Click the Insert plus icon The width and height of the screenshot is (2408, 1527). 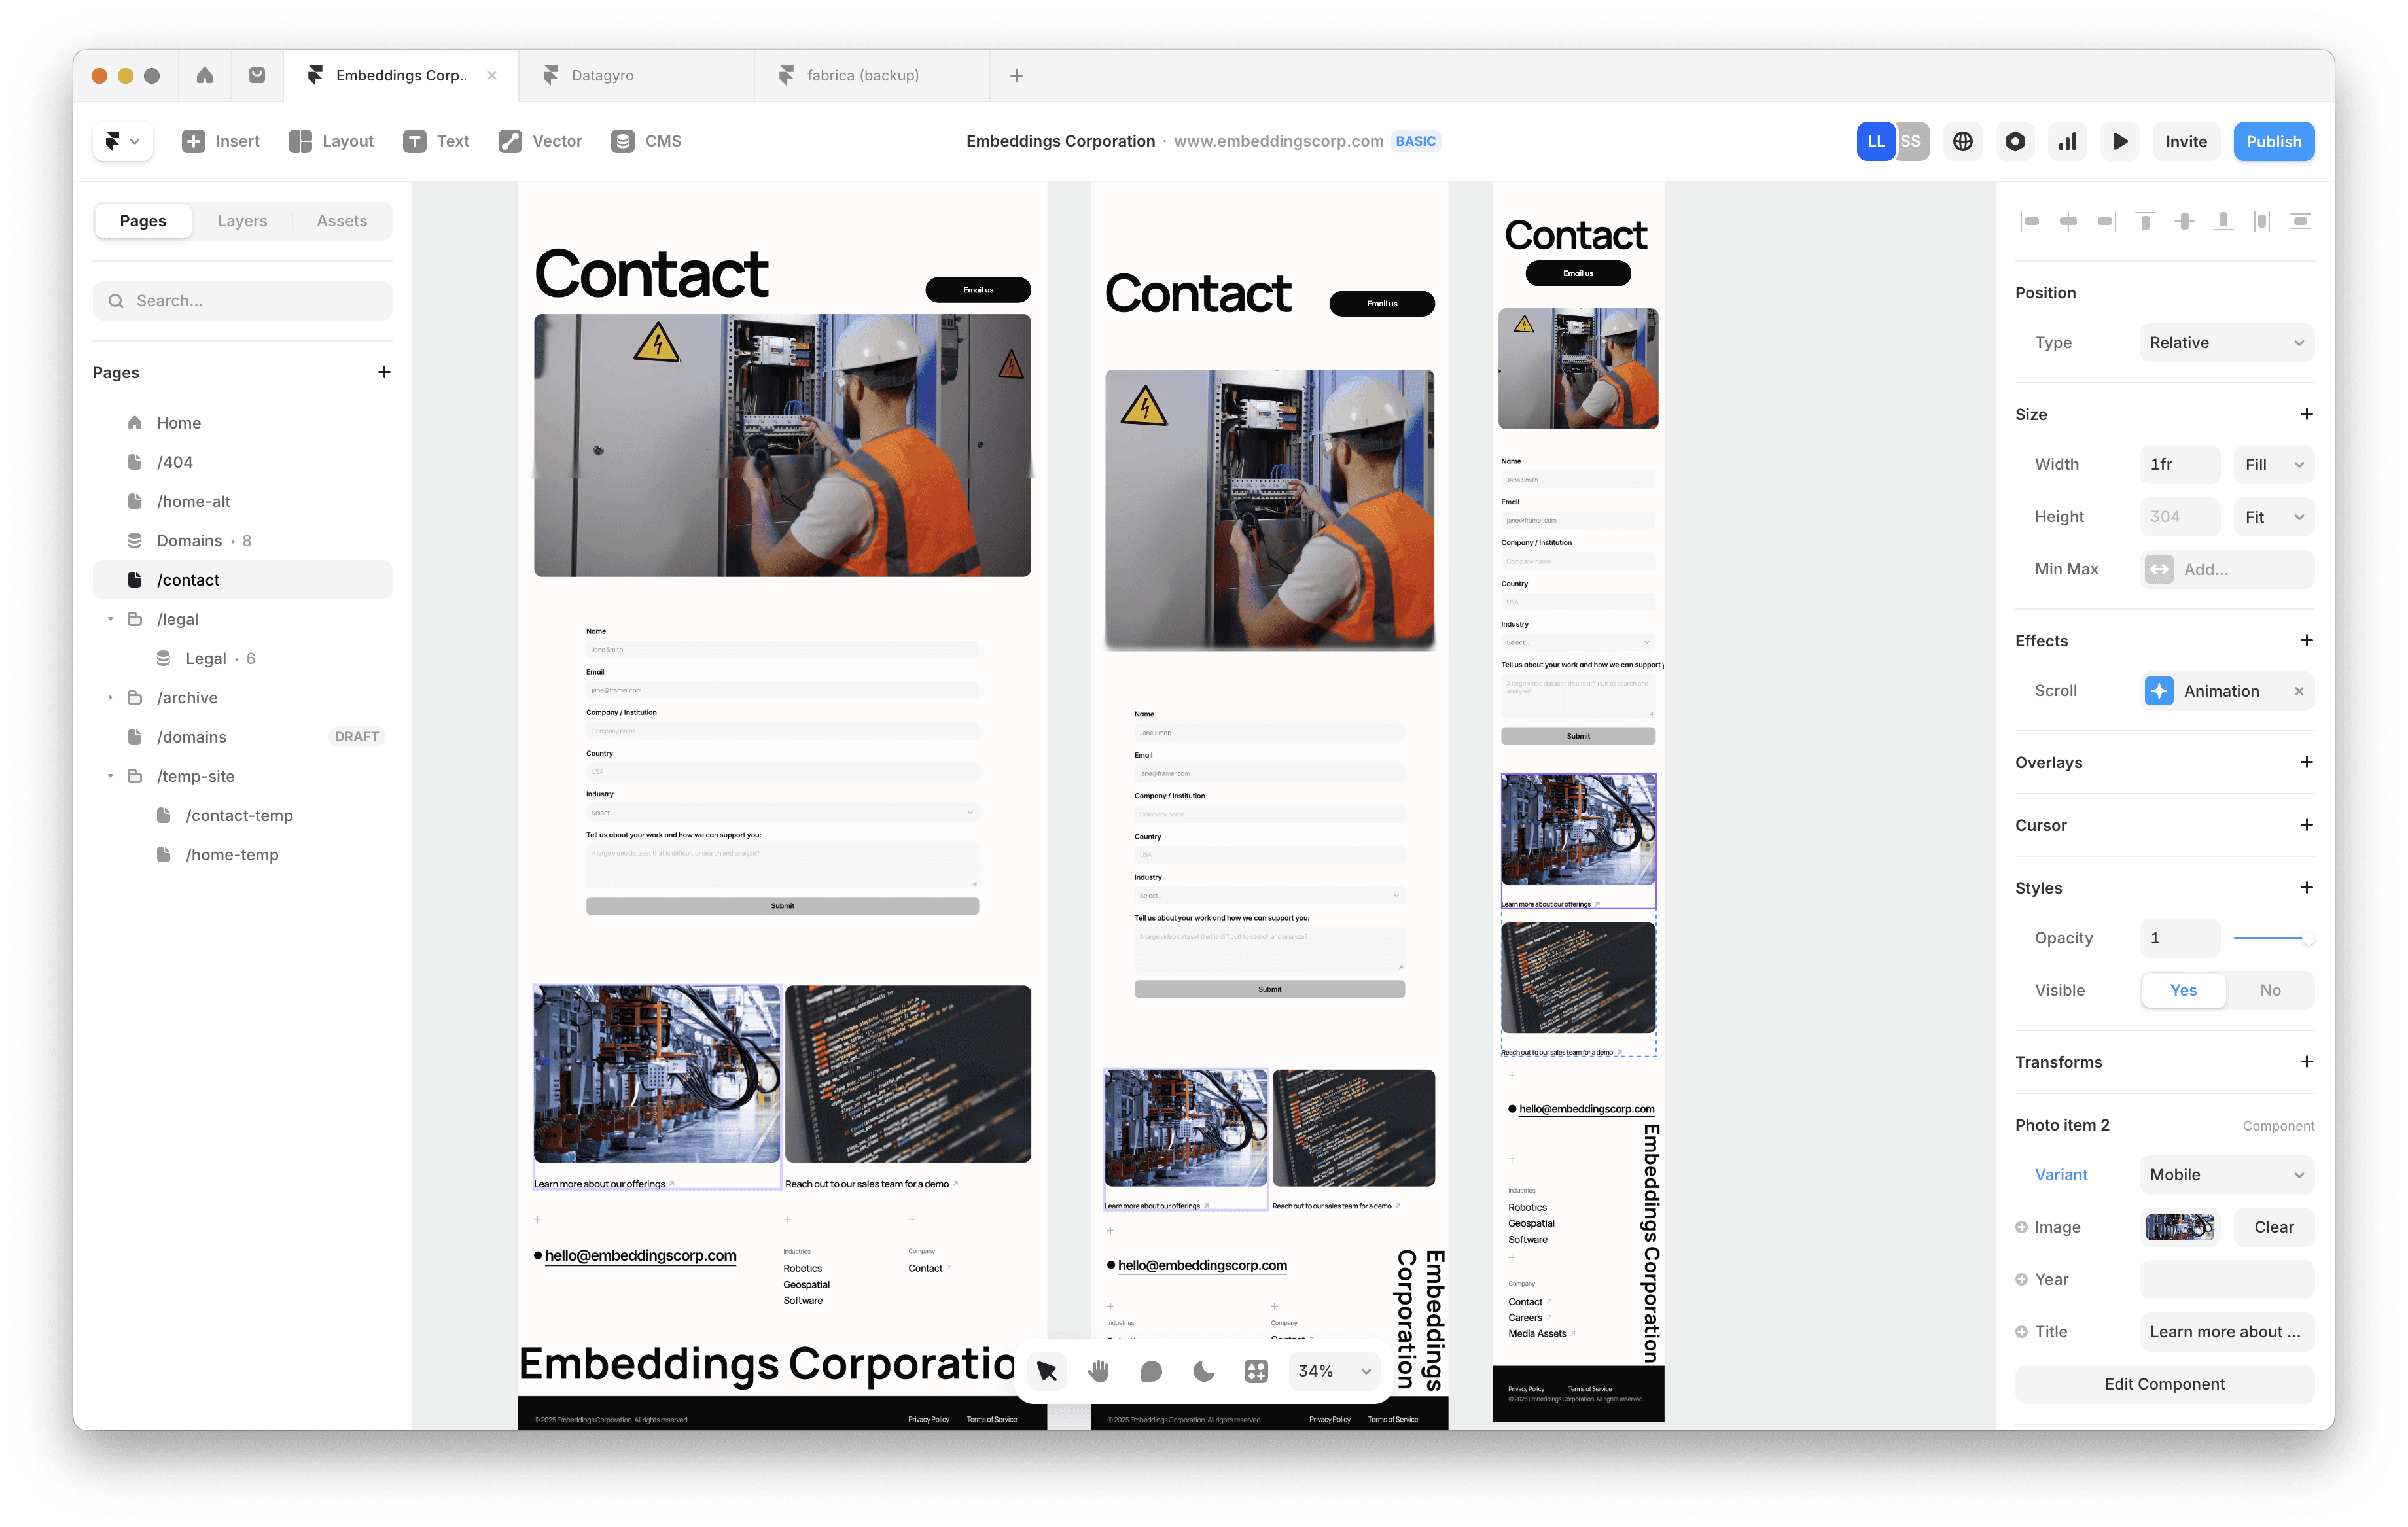pyautogui.click(x=194, y=141)
